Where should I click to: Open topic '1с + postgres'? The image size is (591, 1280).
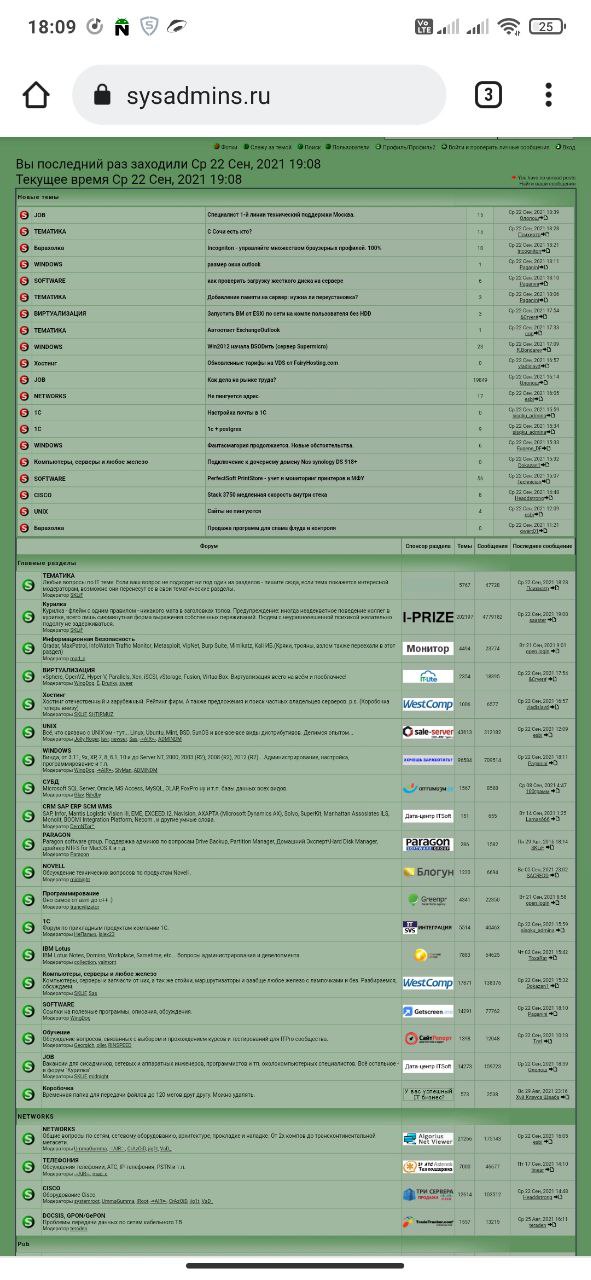226,429
